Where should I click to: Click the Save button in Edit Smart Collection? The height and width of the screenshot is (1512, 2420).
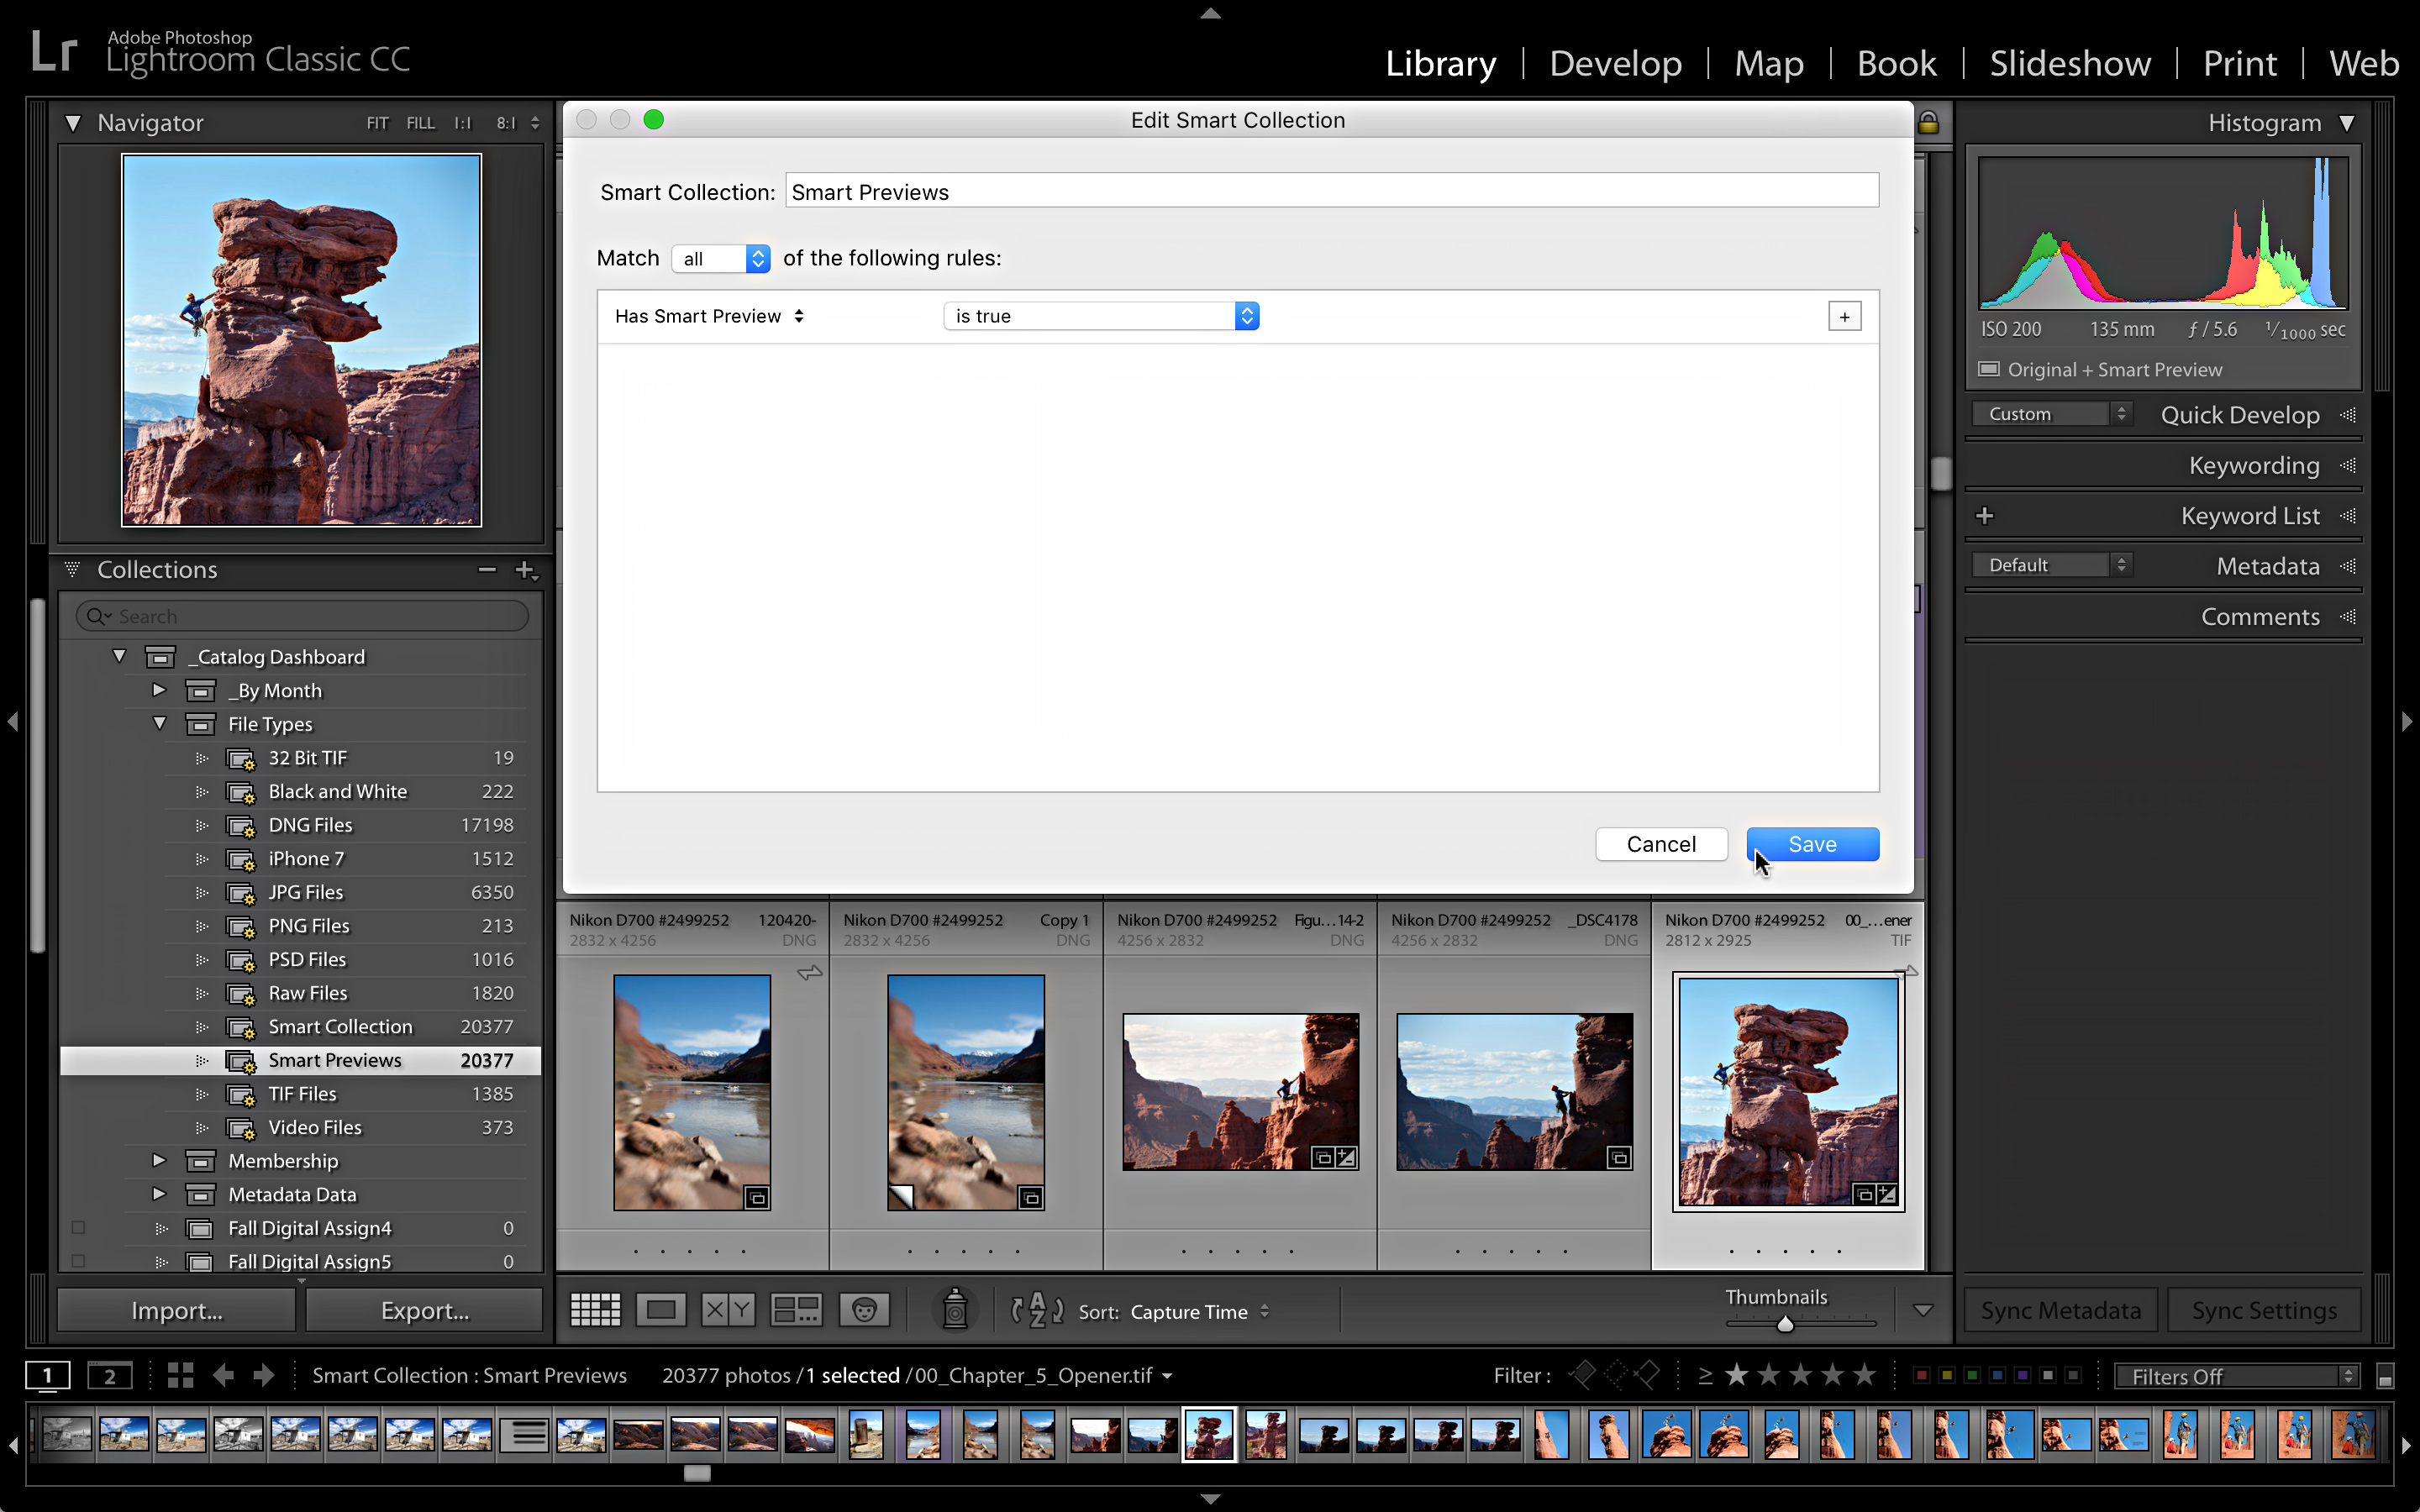1811,843
